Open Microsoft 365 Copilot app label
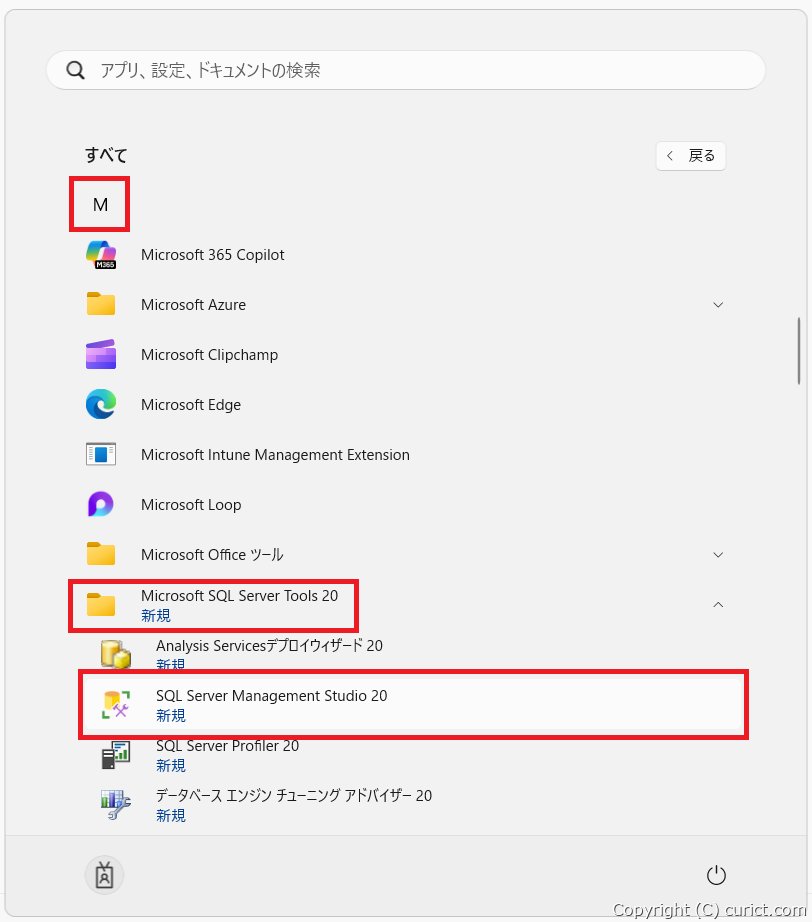Viewport: 812px width, 922px height. (212, 255)
